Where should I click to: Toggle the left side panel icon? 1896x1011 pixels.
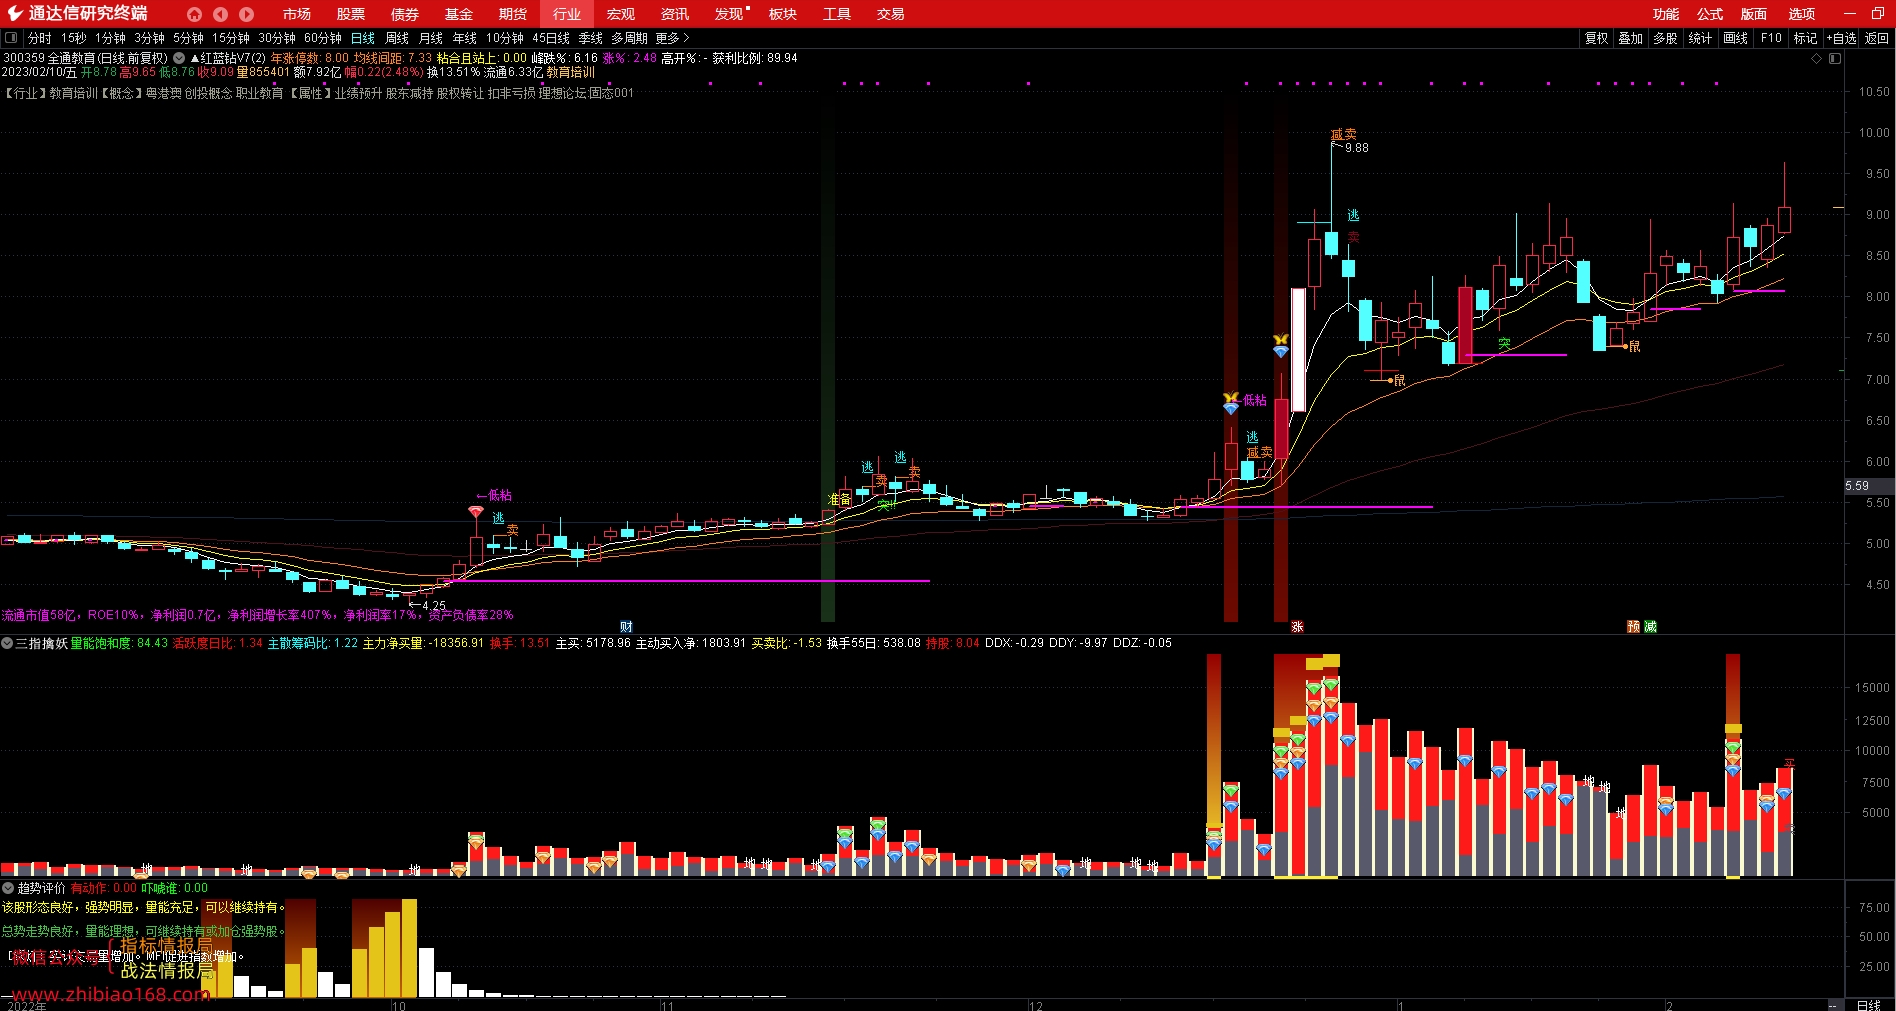point(11,38)
